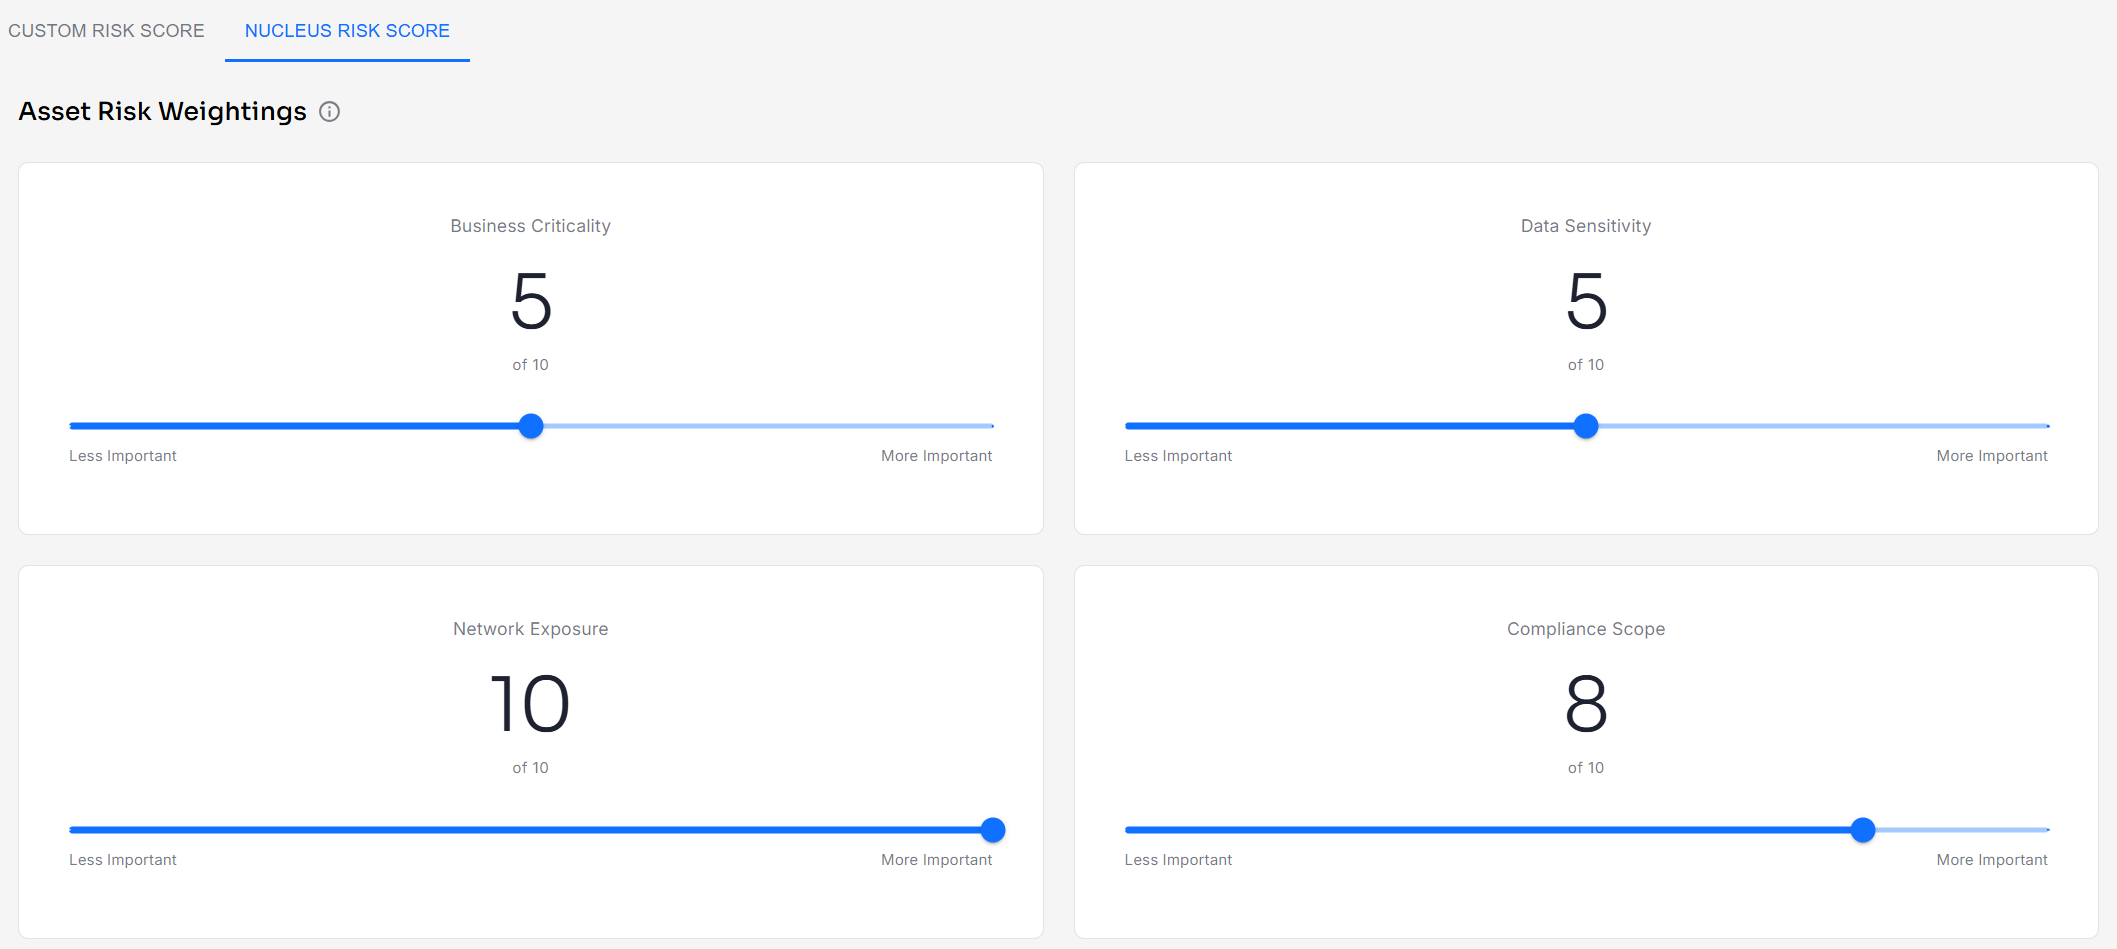Click the Asset Risk Weightings heading
Image resolution: width=2117 pixels, height=949 pixels.
coord(163,112)
